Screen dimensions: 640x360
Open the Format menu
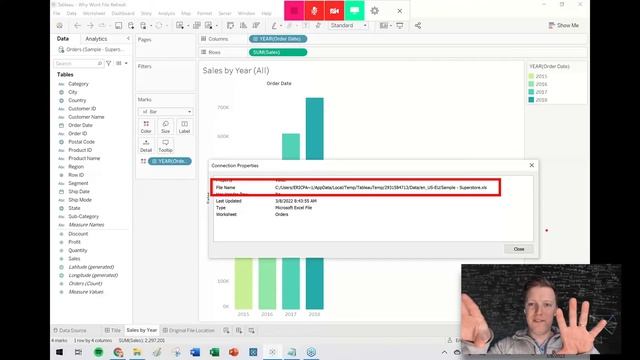tap(204, 13)
